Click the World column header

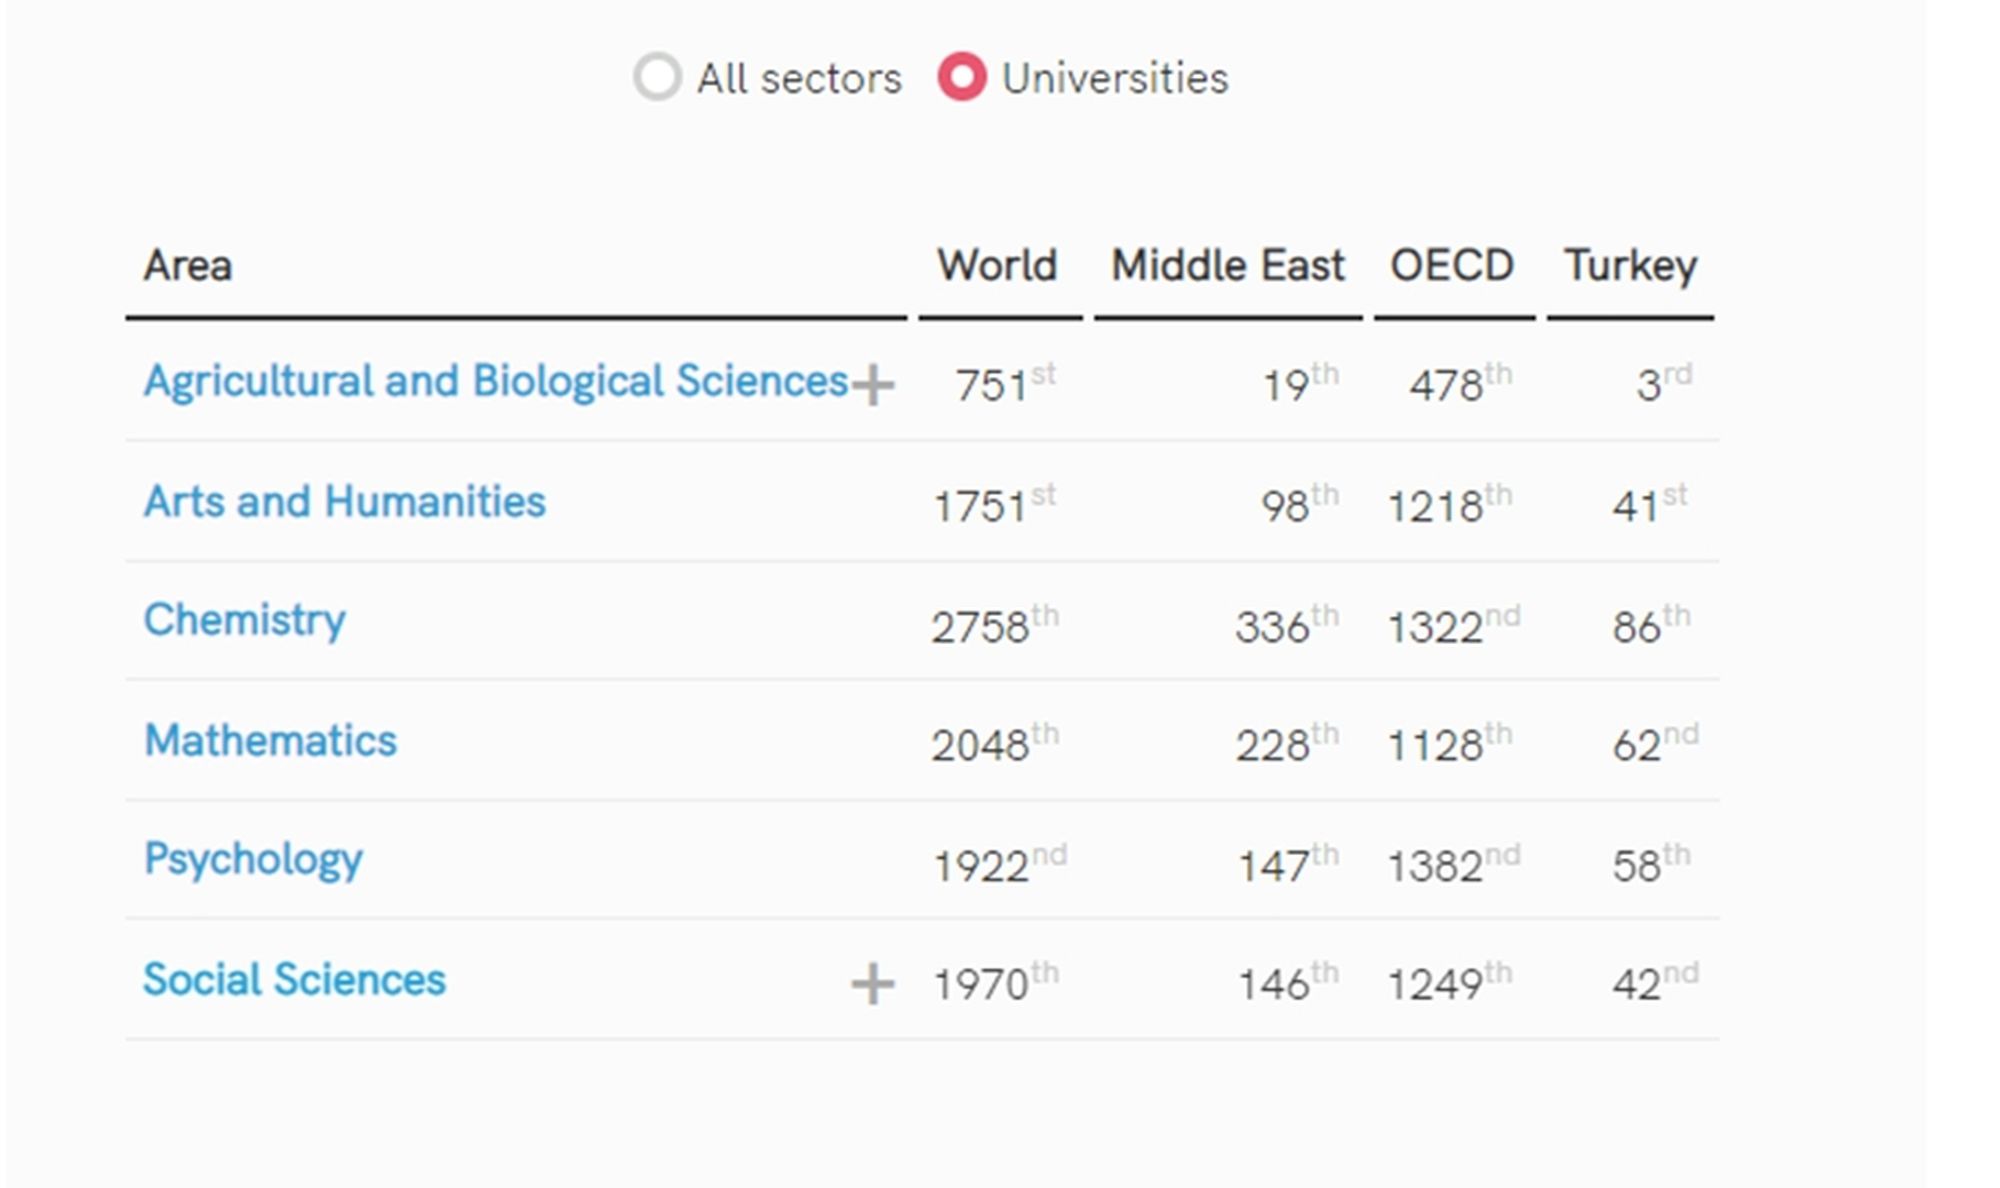pyautogui.click(x=997, y=266)
